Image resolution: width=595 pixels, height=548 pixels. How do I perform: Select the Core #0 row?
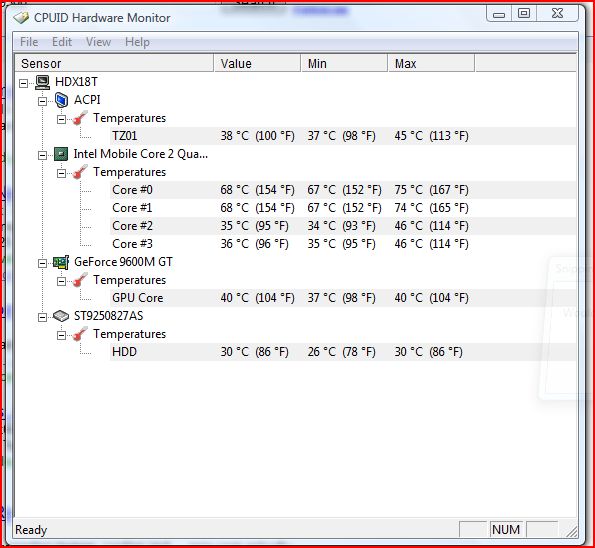click(x=343, y=190)
